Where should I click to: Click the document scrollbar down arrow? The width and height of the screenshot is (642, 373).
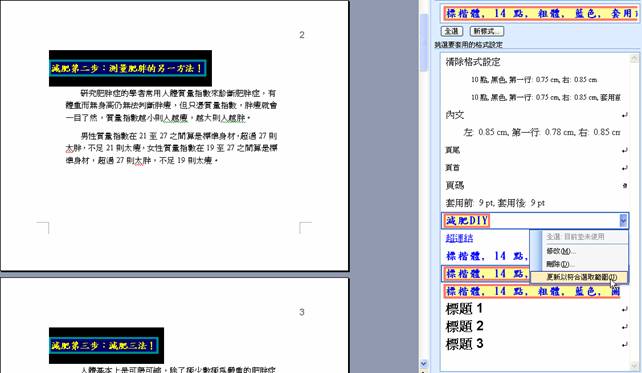pyautogui.click(x=424, y=363)
